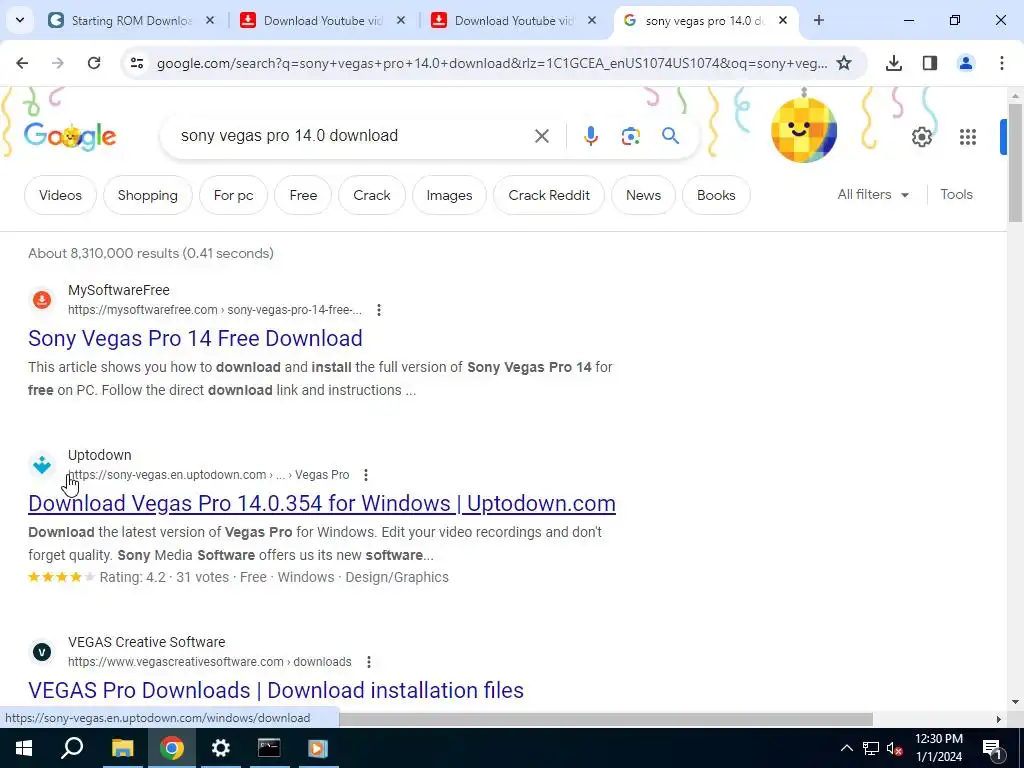
Task: Open Chrome downloads icon
Action: click(894, 63)
